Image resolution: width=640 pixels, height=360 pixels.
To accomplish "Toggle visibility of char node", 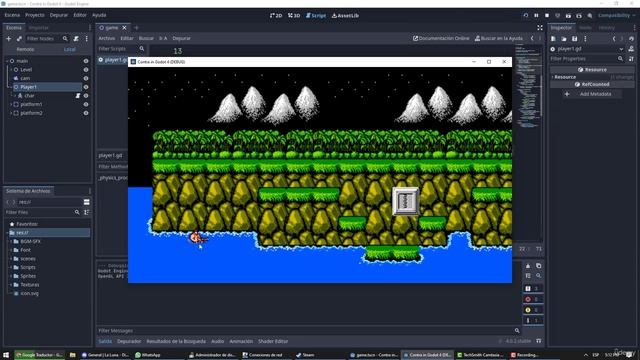I will (x=86, y=96).
